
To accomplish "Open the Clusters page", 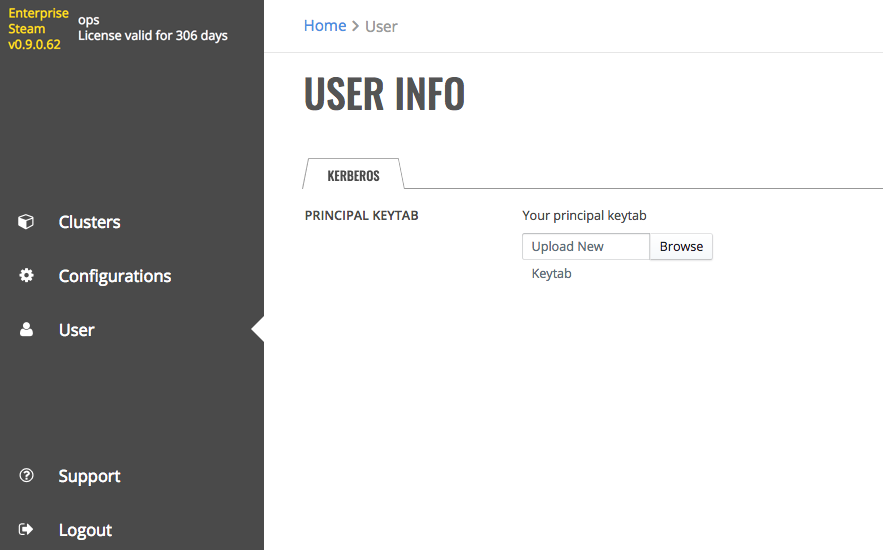I will [x=90, y=222].
